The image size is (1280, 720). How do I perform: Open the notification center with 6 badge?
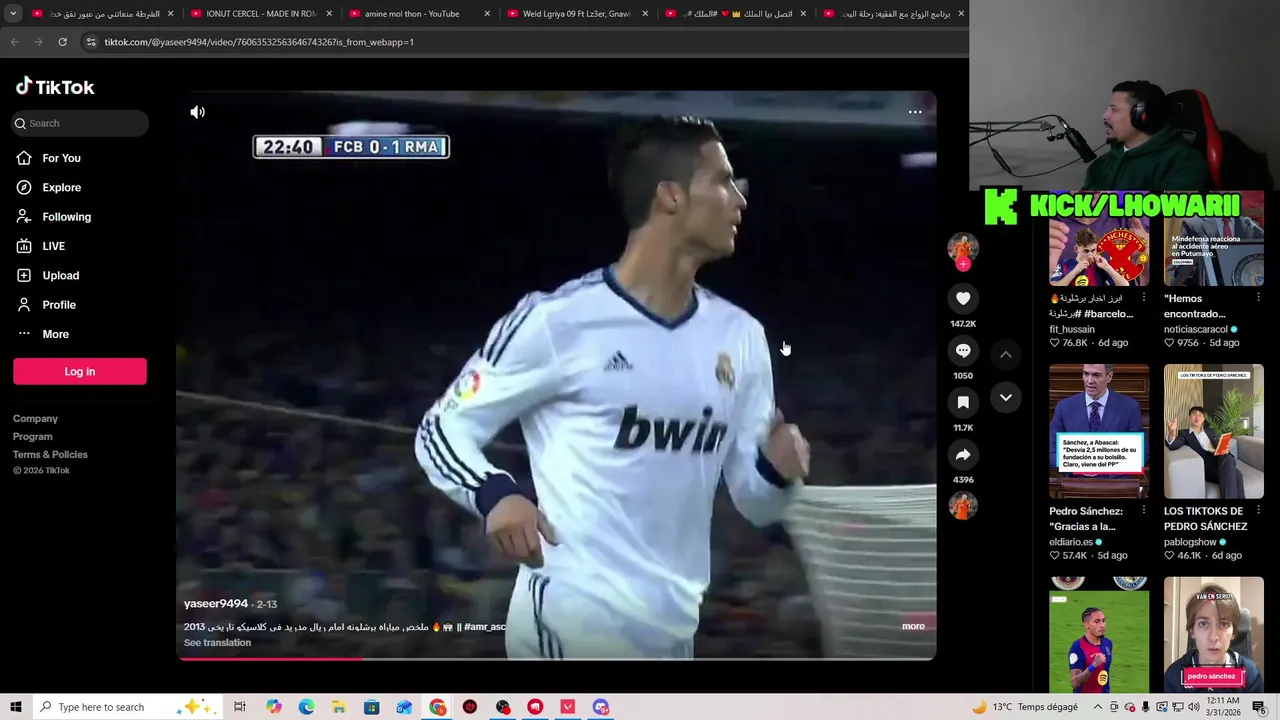pyautogui.click(x=1259, y=707)
